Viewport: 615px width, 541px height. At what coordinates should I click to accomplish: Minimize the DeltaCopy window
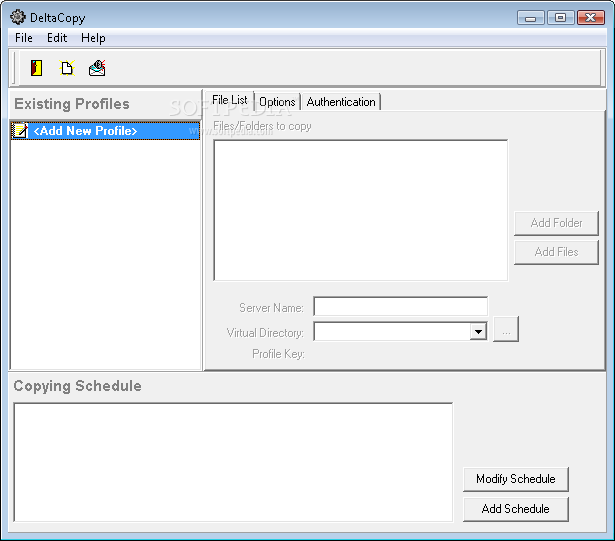click(530, 18)
